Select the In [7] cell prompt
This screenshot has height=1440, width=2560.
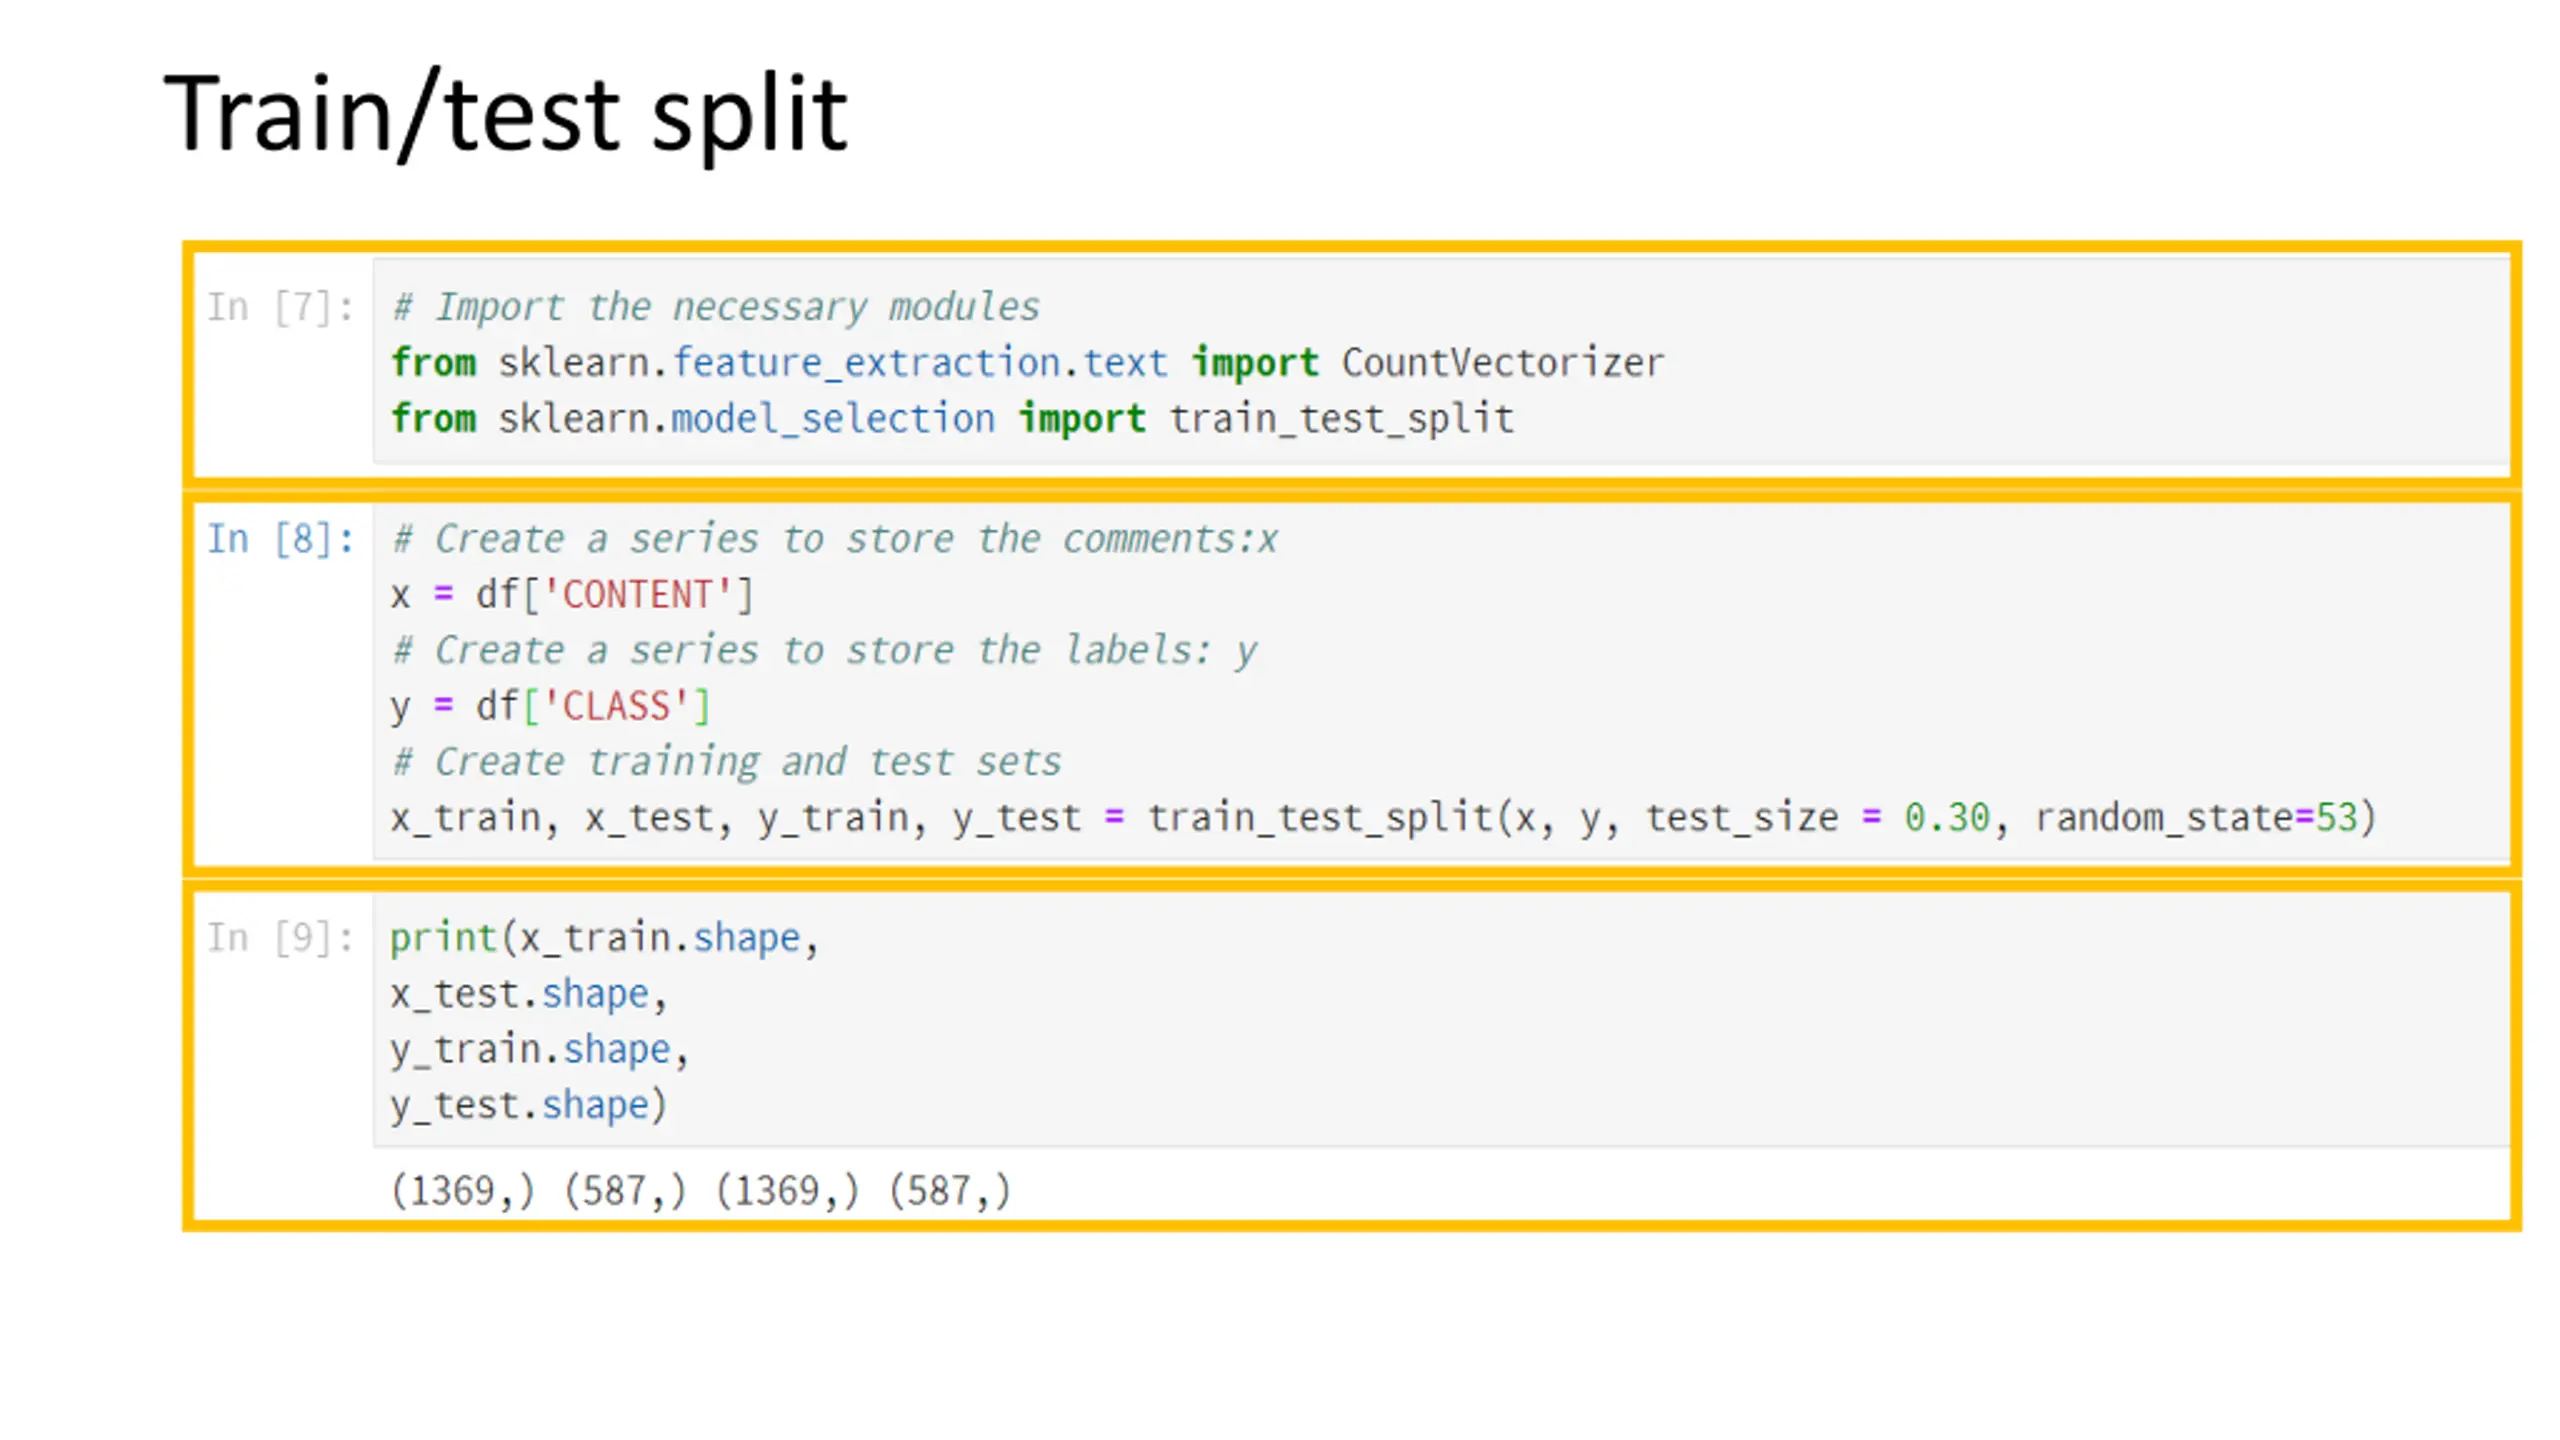click(x=280, y=307)
